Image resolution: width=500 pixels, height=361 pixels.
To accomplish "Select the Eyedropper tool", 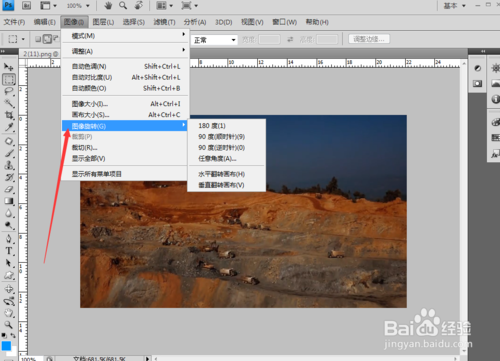I will 9,127.
